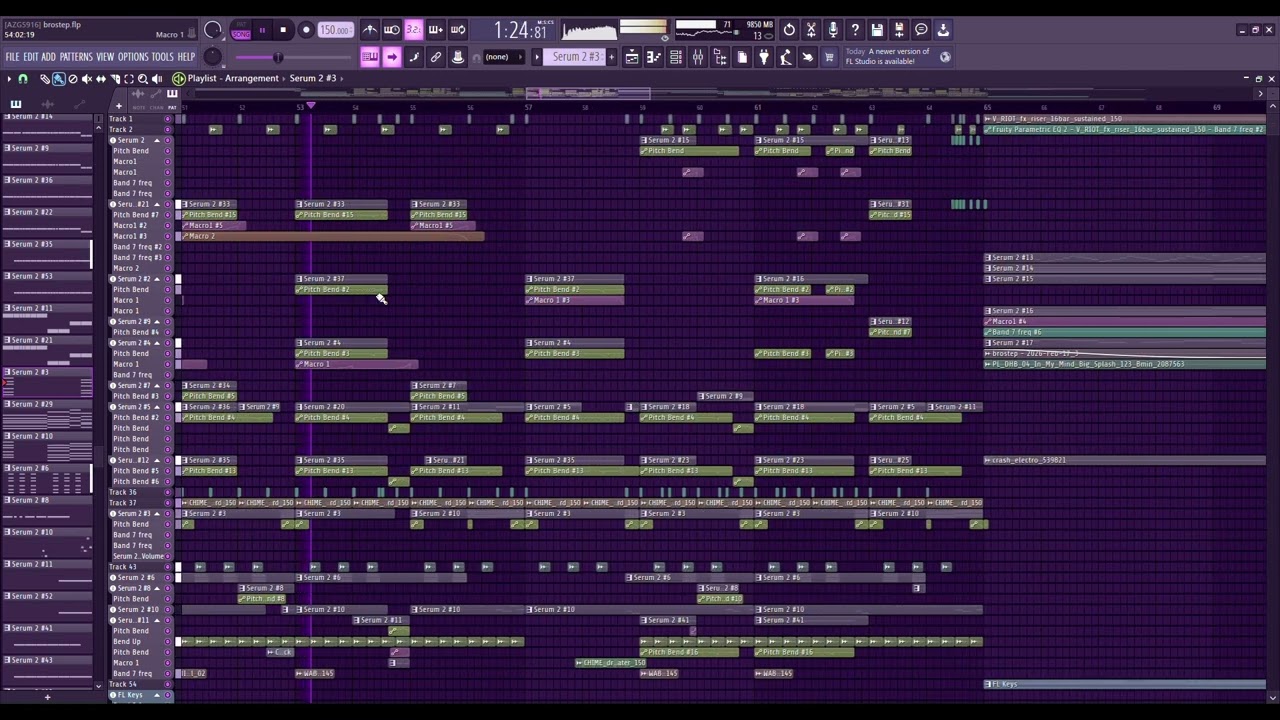Image resolution: width=1280 pixels, height=720 pixels.
Task: Open pattern options arrow before Serum 2 #3
Action: [537, 57]
